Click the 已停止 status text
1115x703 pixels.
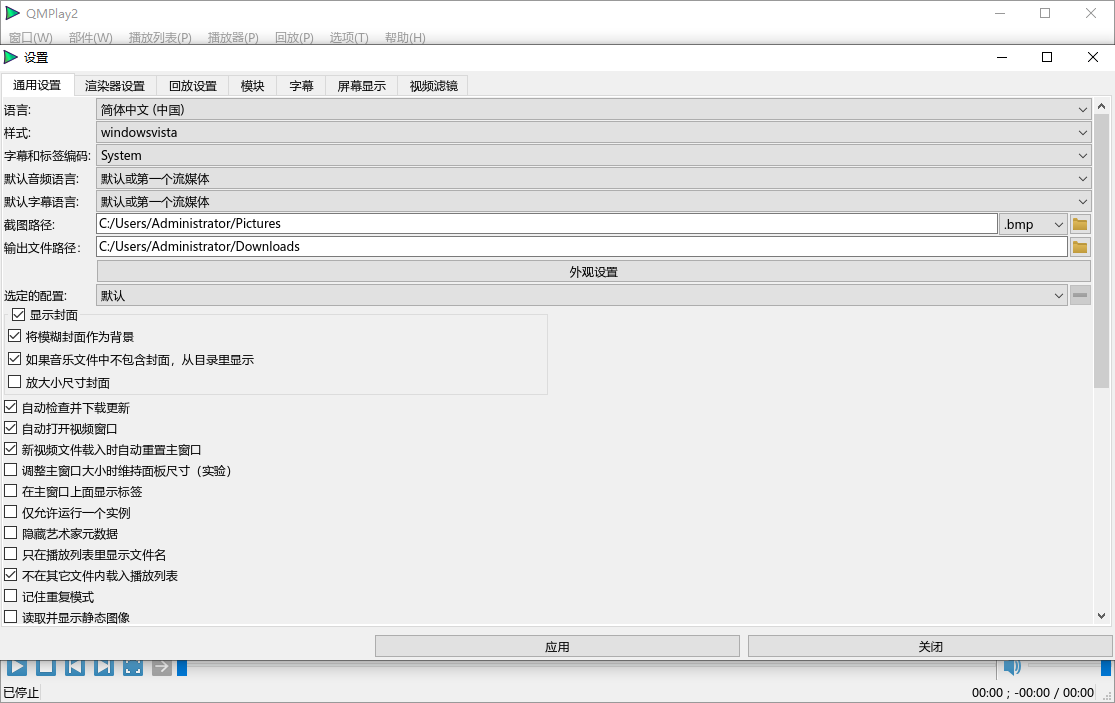pos(21,692)
